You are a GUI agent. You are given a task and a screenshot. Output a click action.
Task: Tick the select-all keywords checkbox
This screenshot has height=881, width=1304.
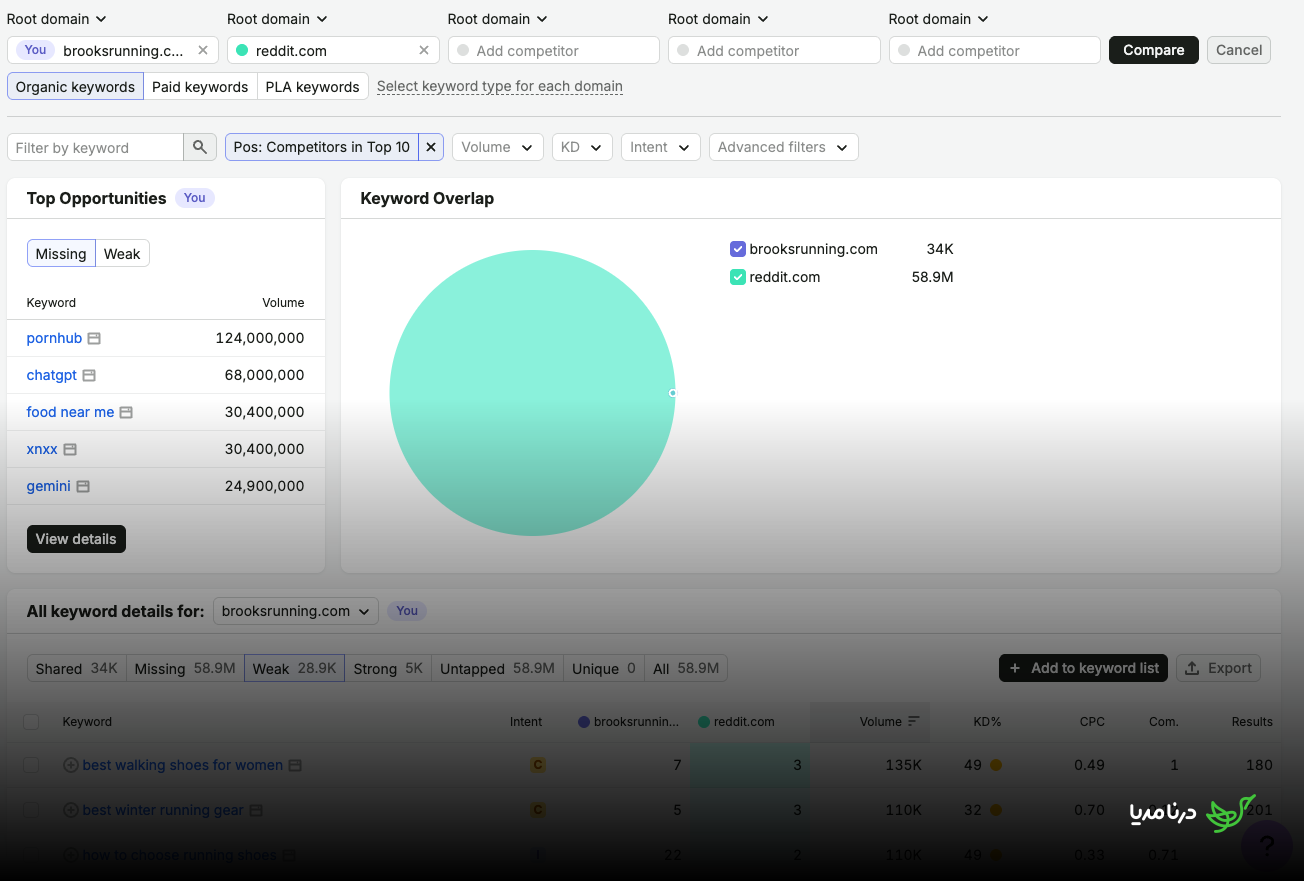[31, 722]
